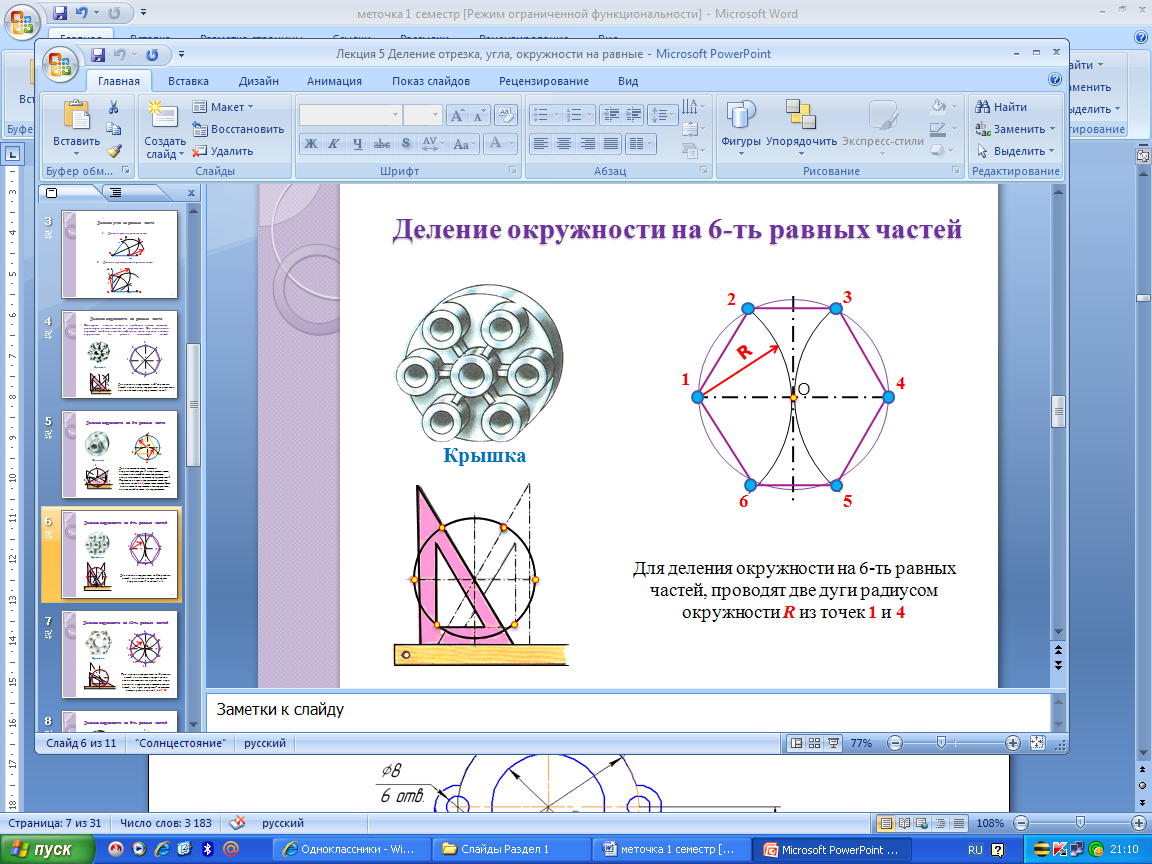This screenshot has width=1152, height=864.
Task: Start slideshow from status bar icon
Action: [833, 743]
